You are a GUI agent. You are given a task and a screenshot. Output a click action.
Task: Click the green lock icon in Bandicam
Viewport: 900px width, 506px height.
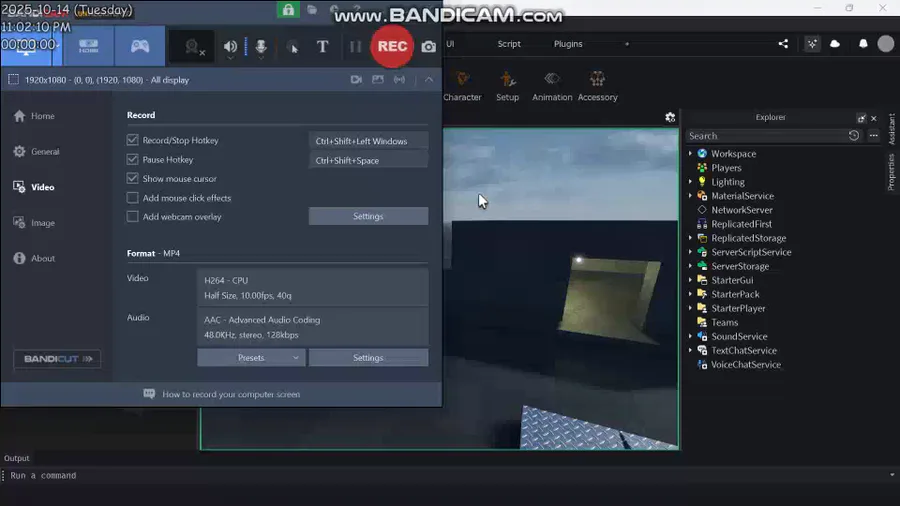288,10
